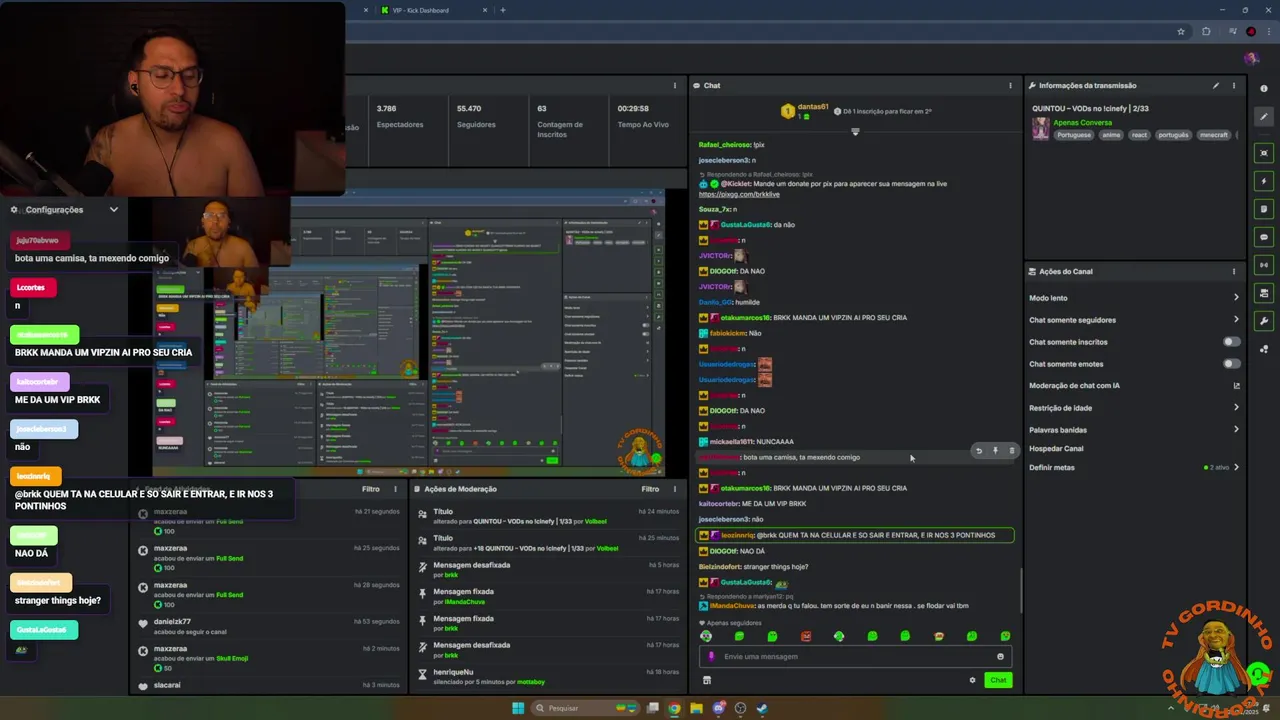Viewport: 1280px width, 720px height.
Task: Click username iMandaChuva in chat
Action: tap(733, 606)
